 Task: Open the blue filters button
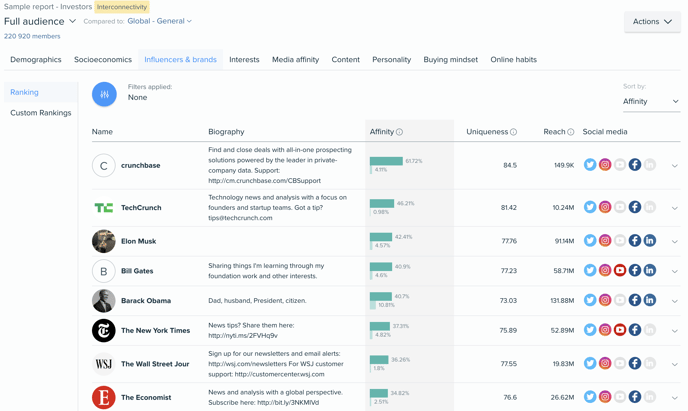[x=104, y=94]
